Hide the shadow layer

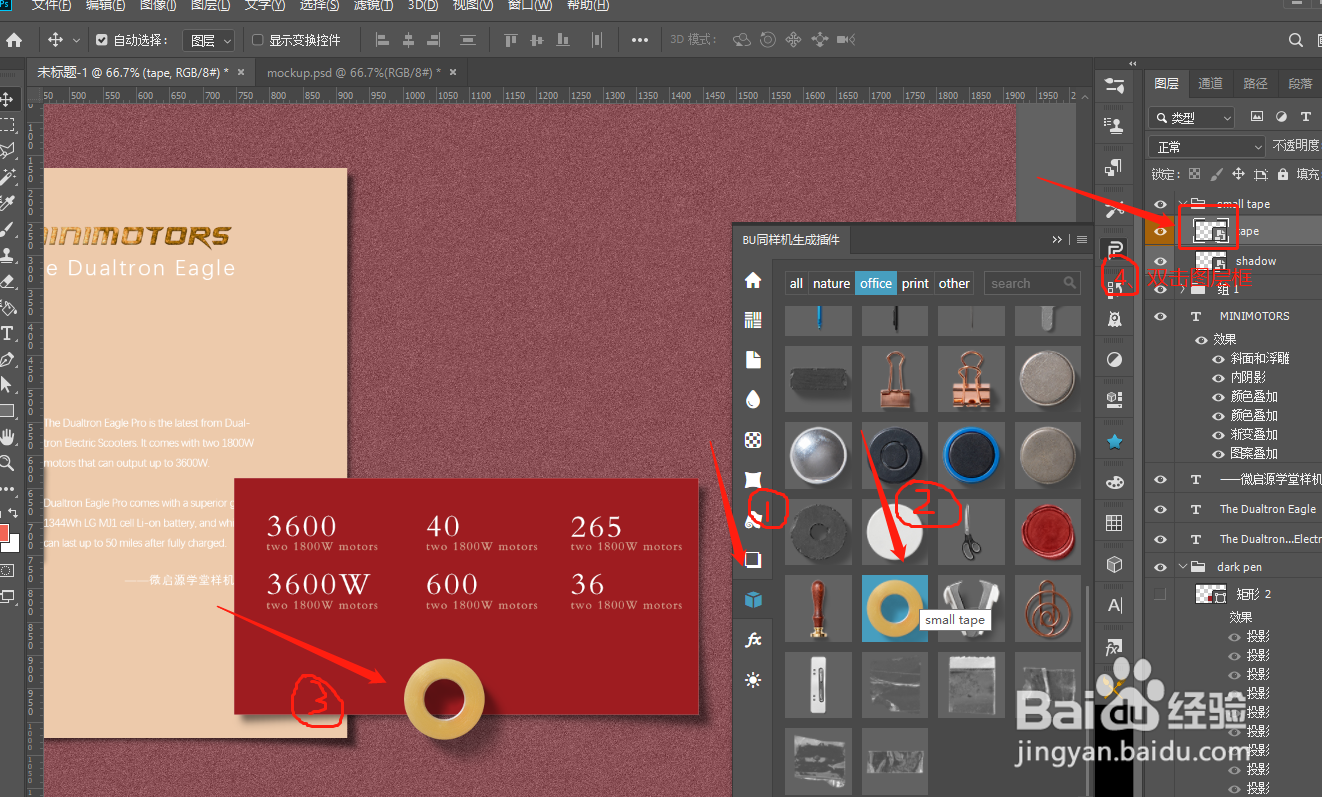1160,261
